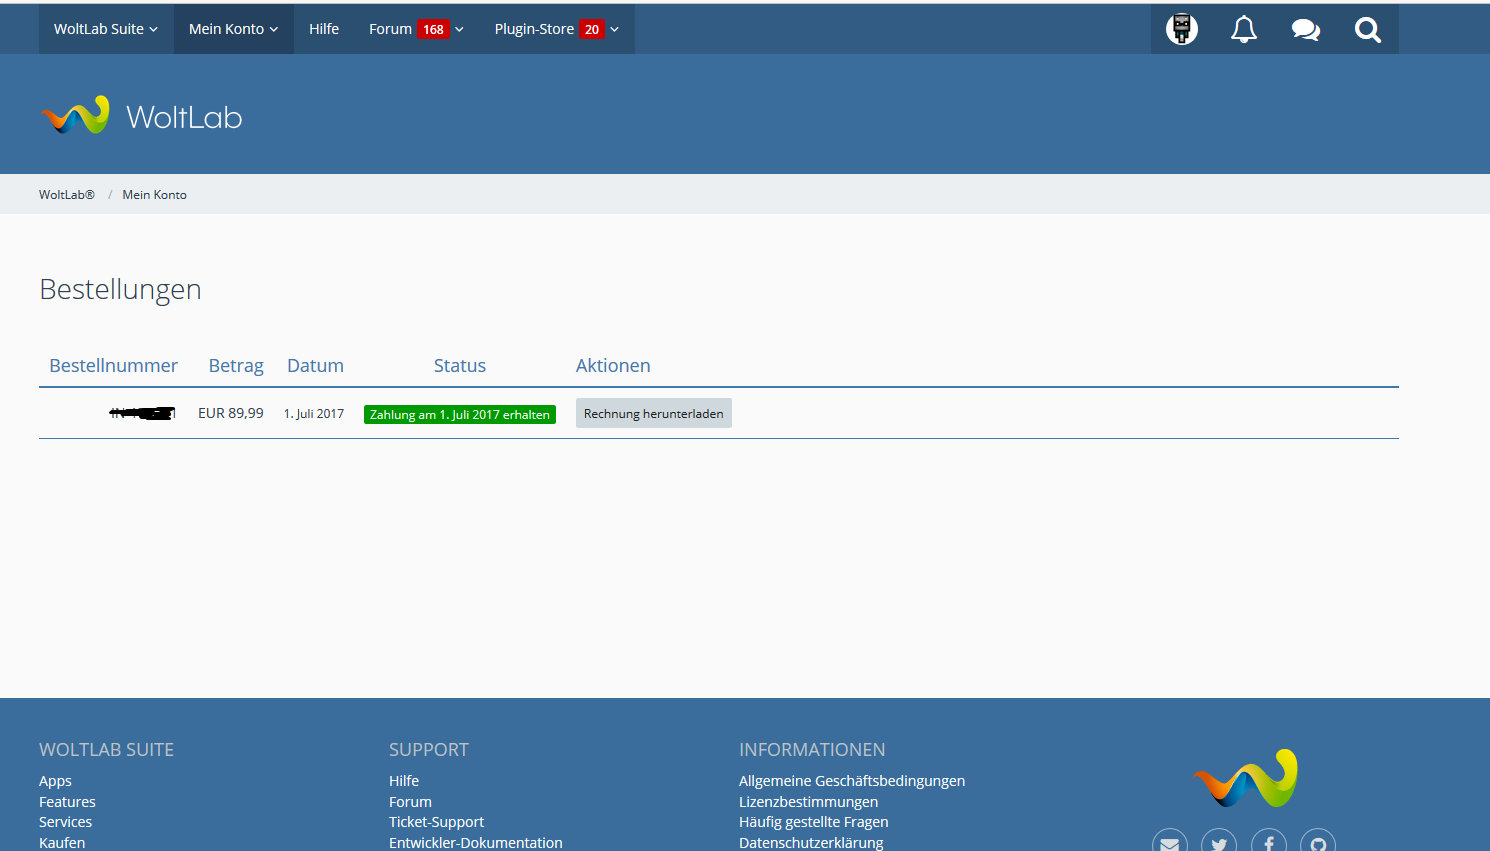The width and height of the screenshot is (1490, 851).
Task: Expand the WoltLab Suite dropdown menu
Action: (106, 29)
